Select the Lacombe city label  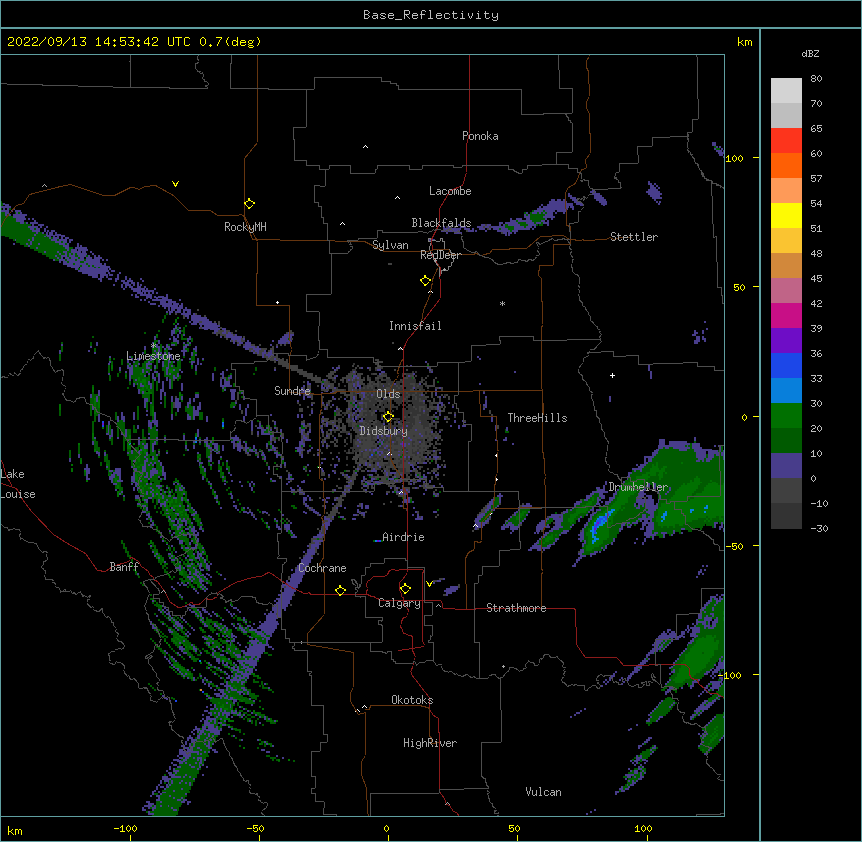pos(450,191)
